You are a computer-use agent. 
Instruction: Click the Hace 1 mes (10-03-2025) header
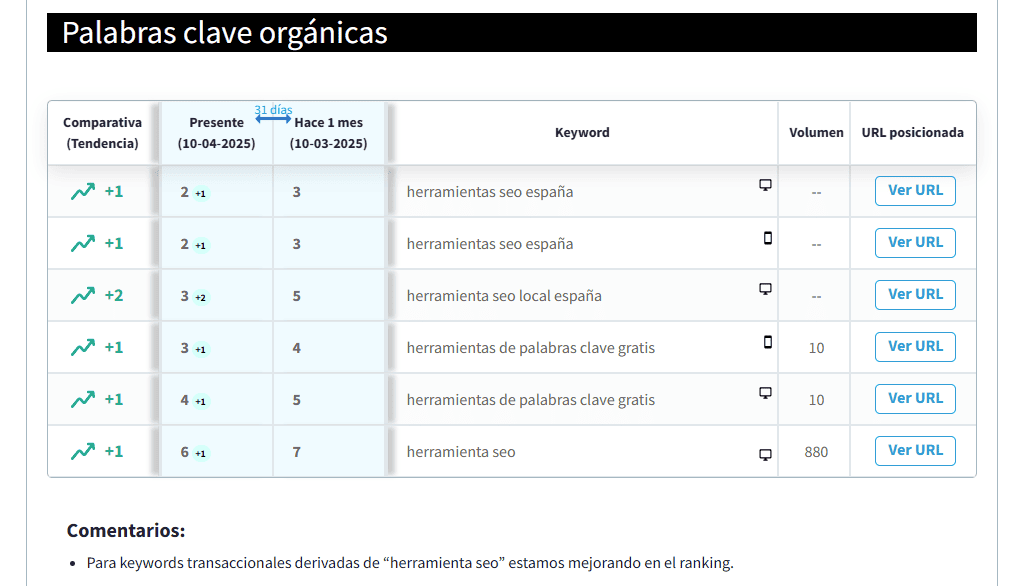[x=328, y=133]
